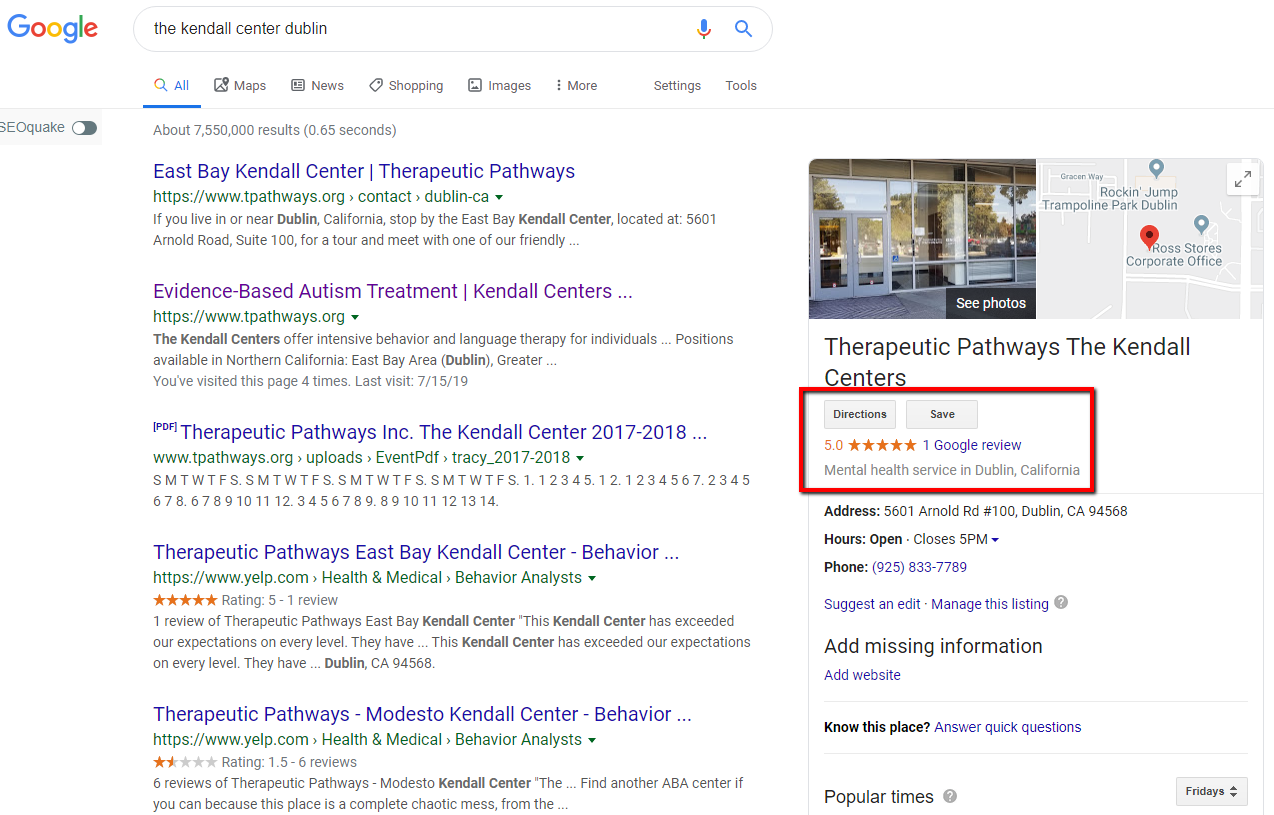
Task: Open search Settings
Action: [x=677, y=86]
